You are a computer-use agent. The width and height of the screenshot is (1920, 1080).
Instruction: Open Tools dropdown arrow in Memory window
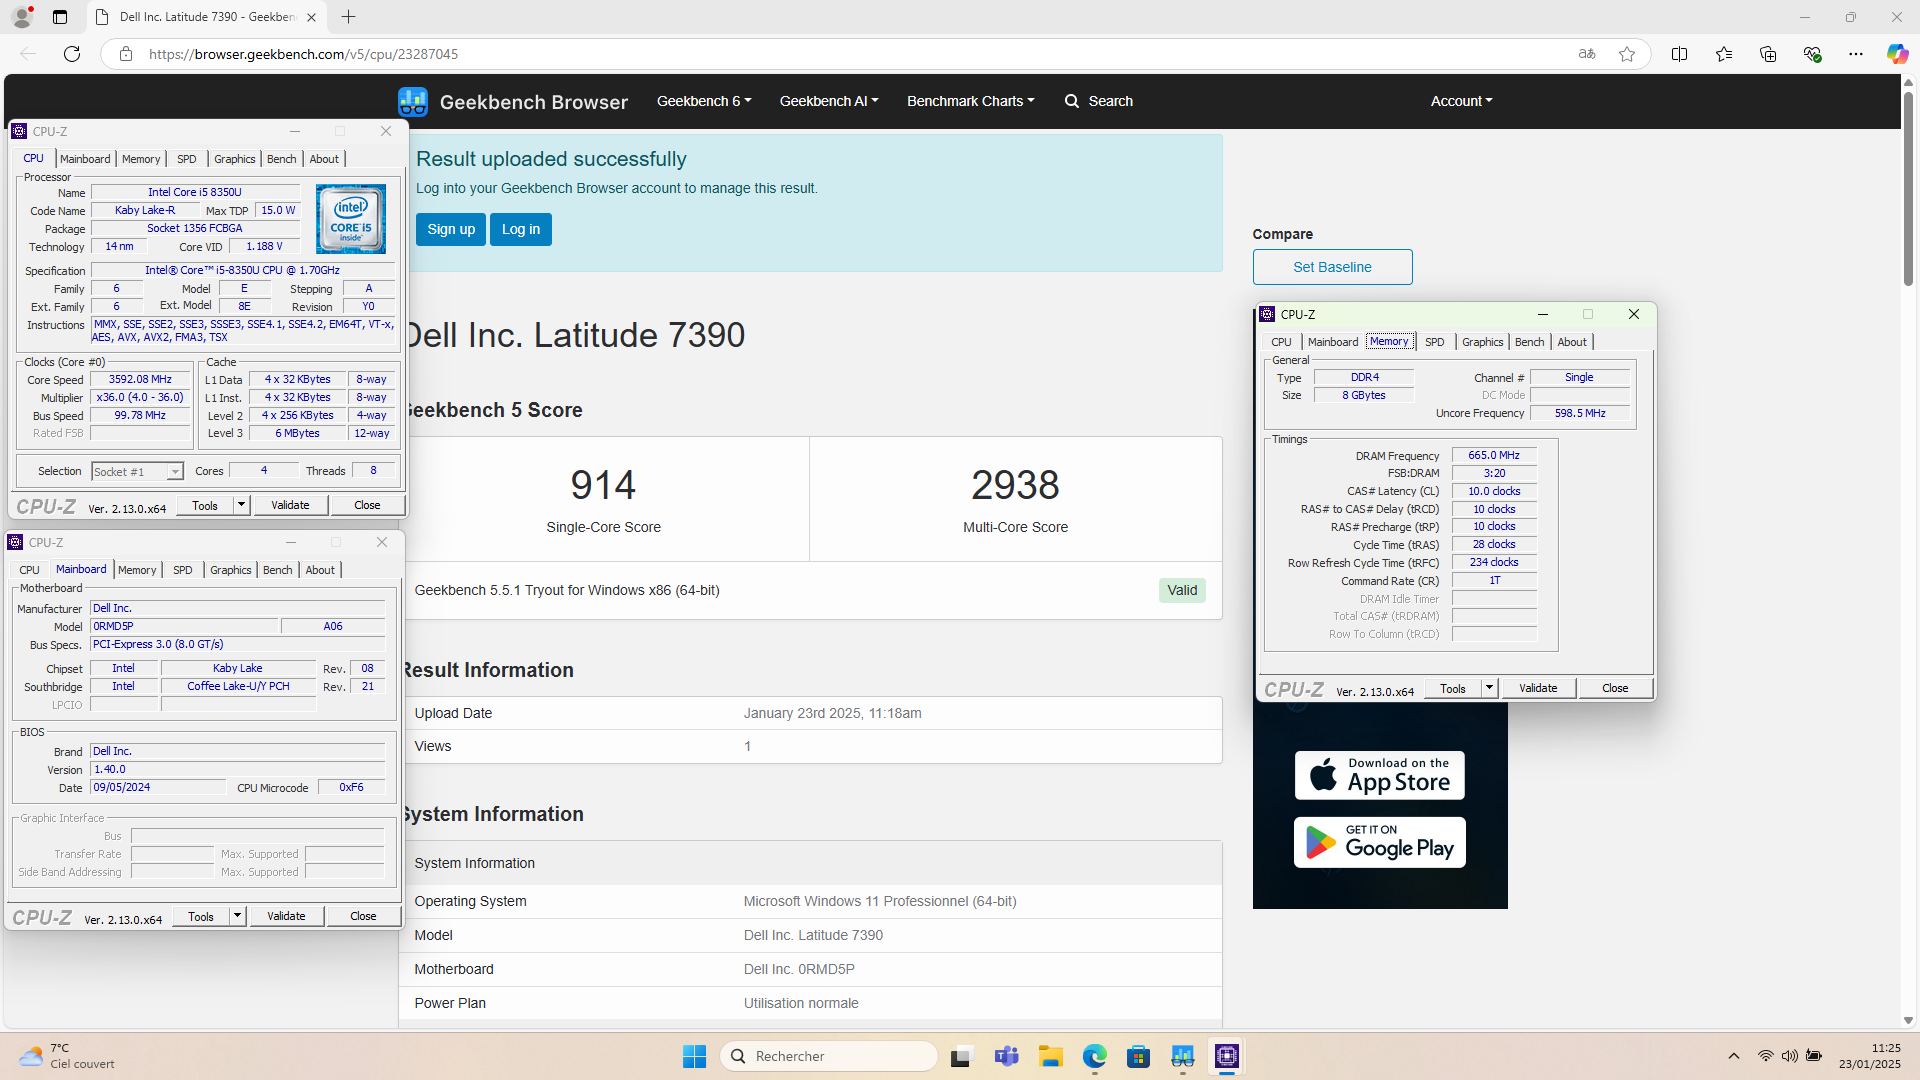click(x=1489, y=688)
